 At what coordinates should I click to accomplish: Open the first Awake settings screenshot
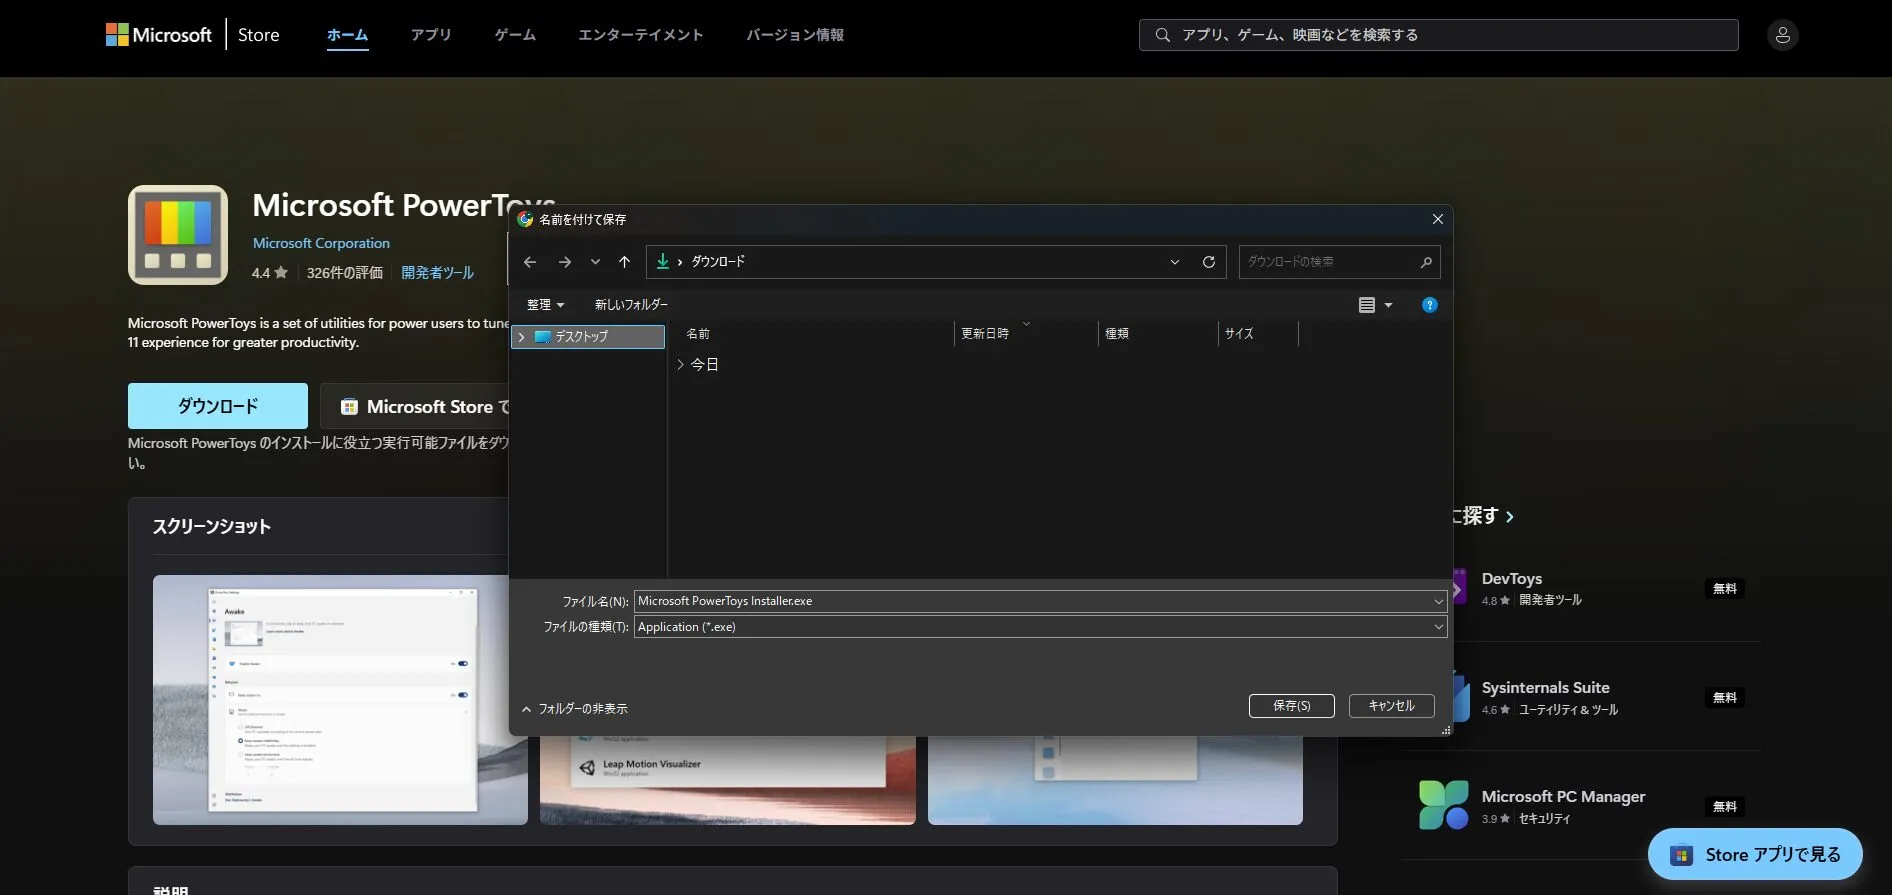[x=340, y=700]
